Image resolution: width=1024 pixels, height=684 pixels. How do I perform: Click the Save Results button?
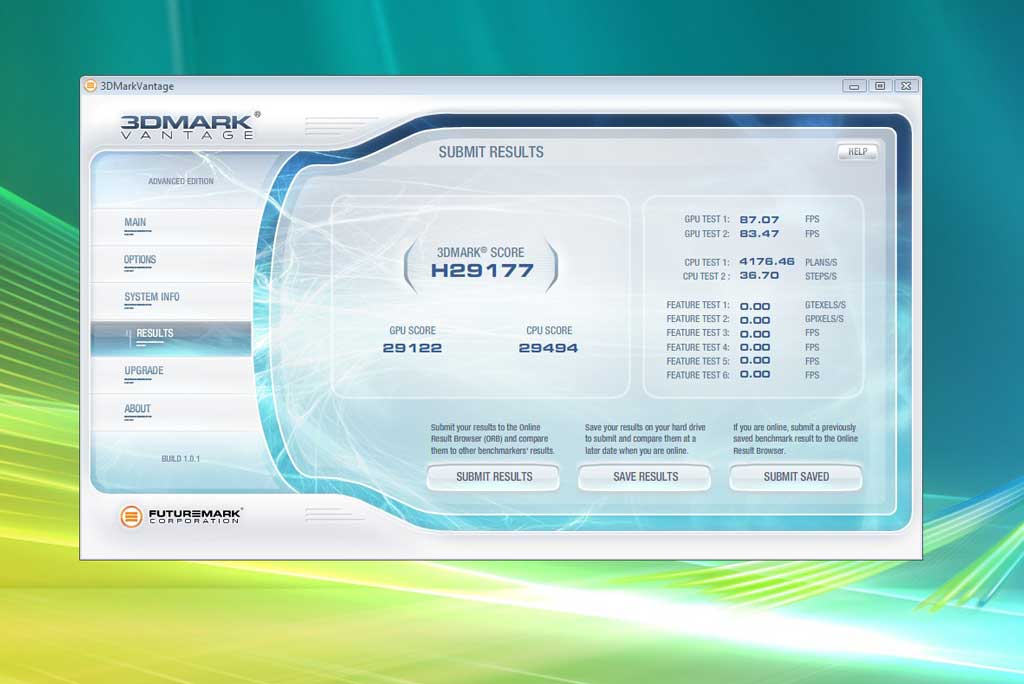645,477
